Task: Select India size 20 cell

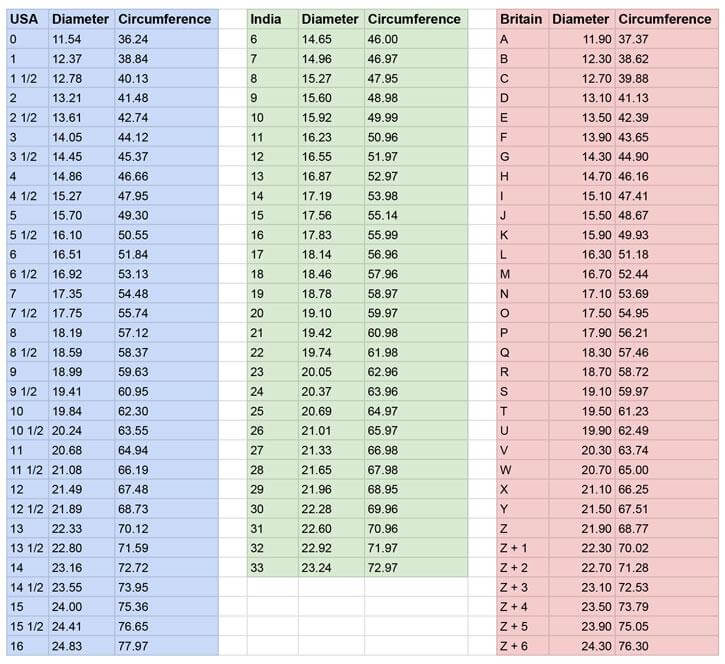Action: [x=273, y=313]
